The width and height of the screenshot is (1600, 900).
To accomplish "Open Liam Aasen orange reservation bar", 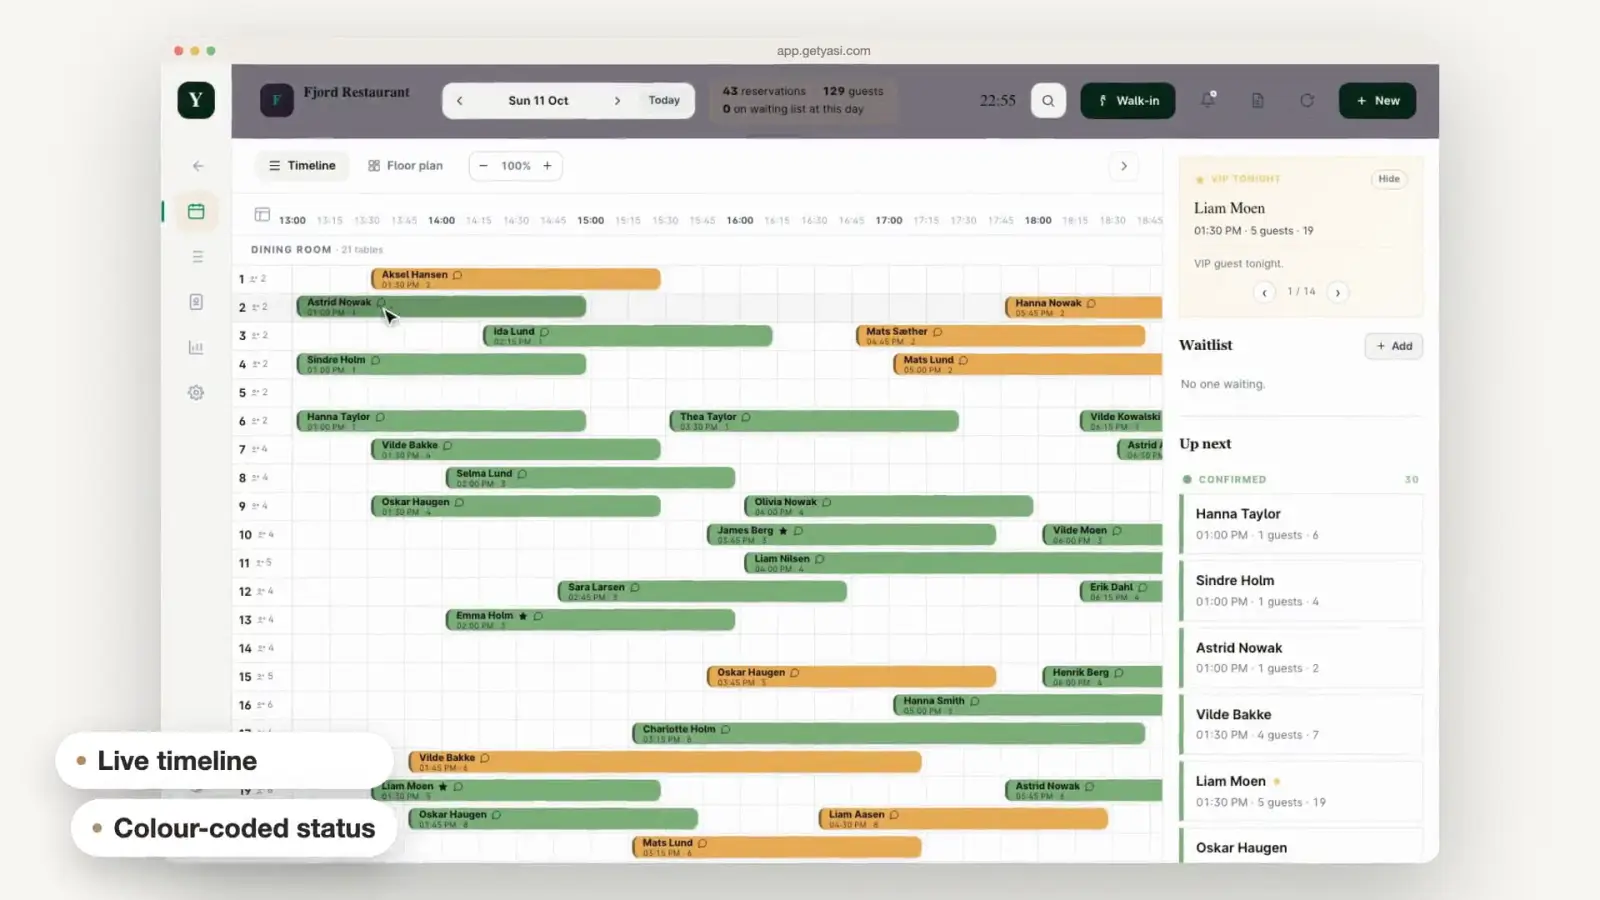I will click(x=963, y=819).
